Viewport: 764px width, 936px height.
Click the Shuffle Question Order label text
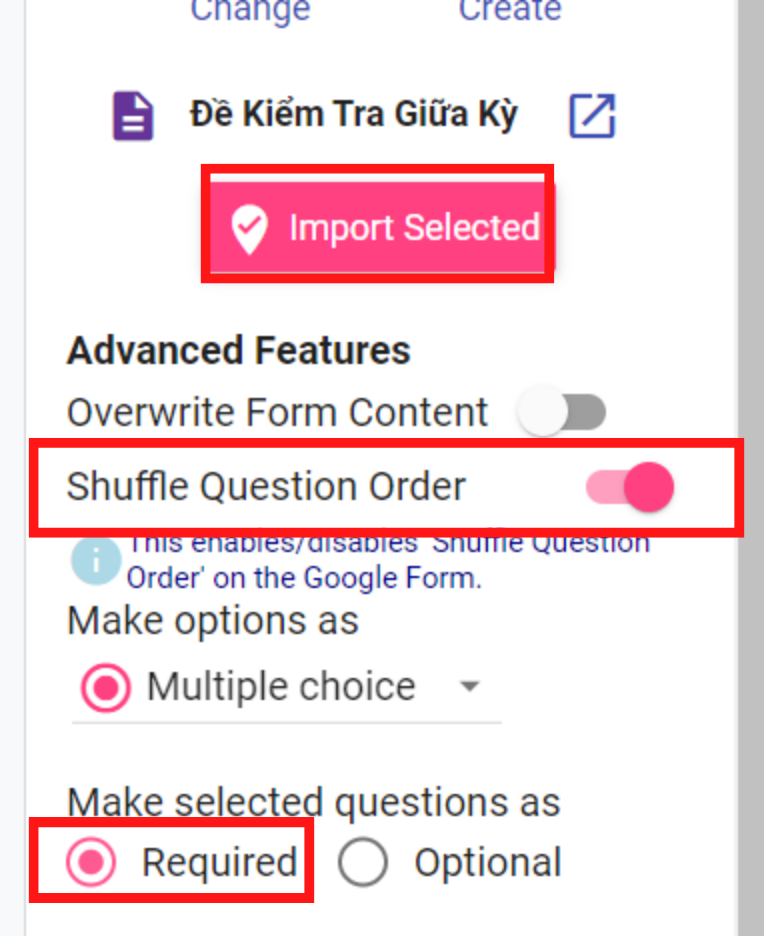click(x=266, y=487)
